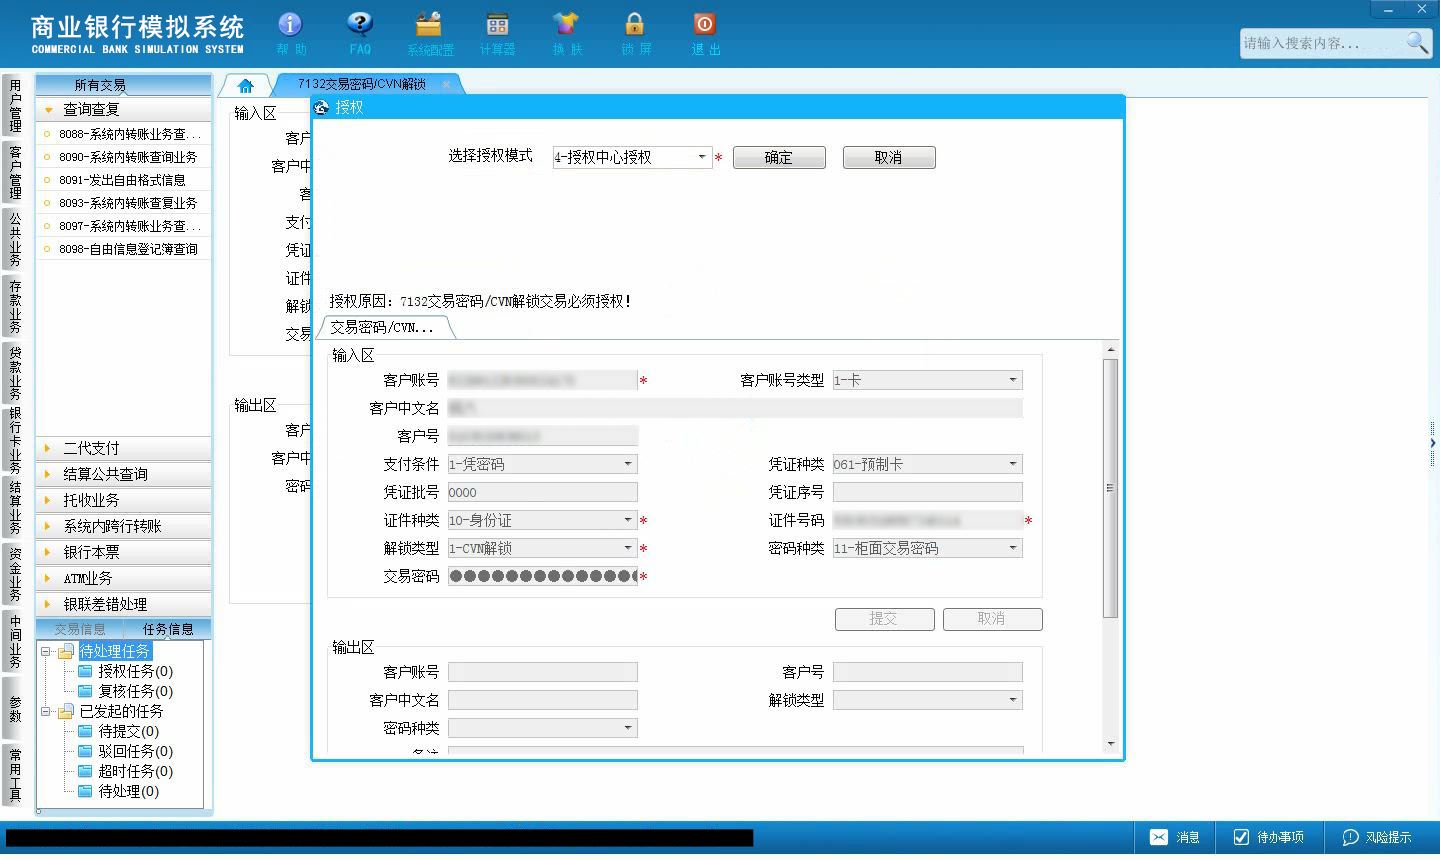
Task: Open 证件种类 dropdown in dialog
Action: pyautogui.click(x=628, y=520)
